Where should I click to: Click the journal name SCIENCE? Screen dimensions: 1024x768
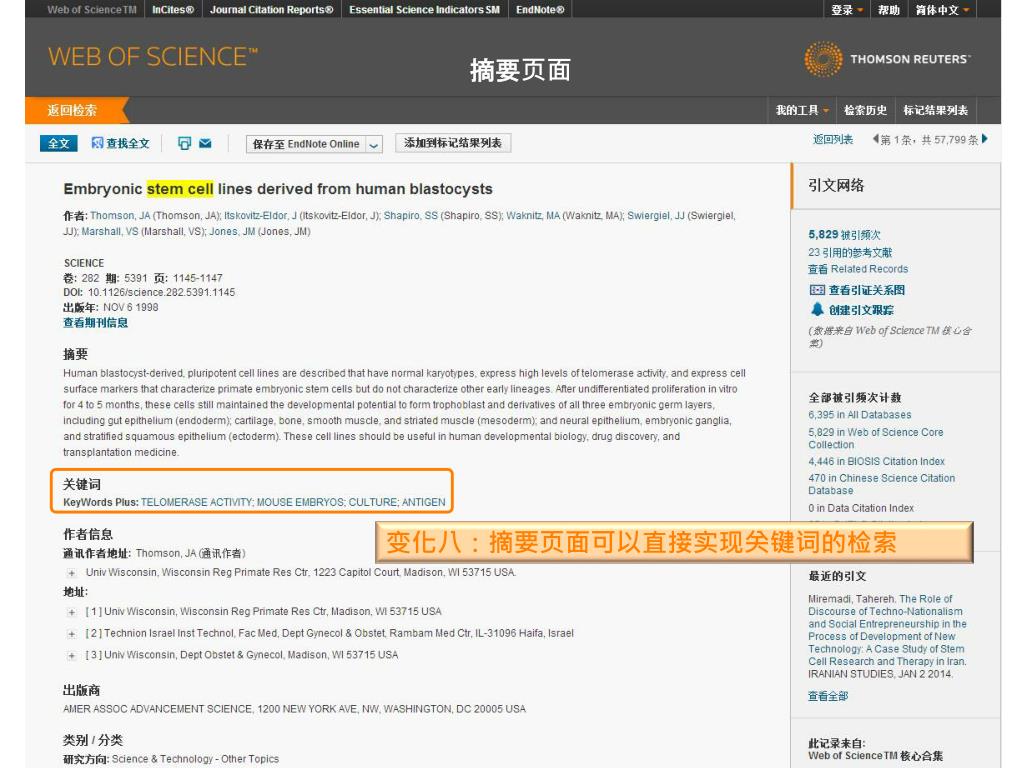84,263
